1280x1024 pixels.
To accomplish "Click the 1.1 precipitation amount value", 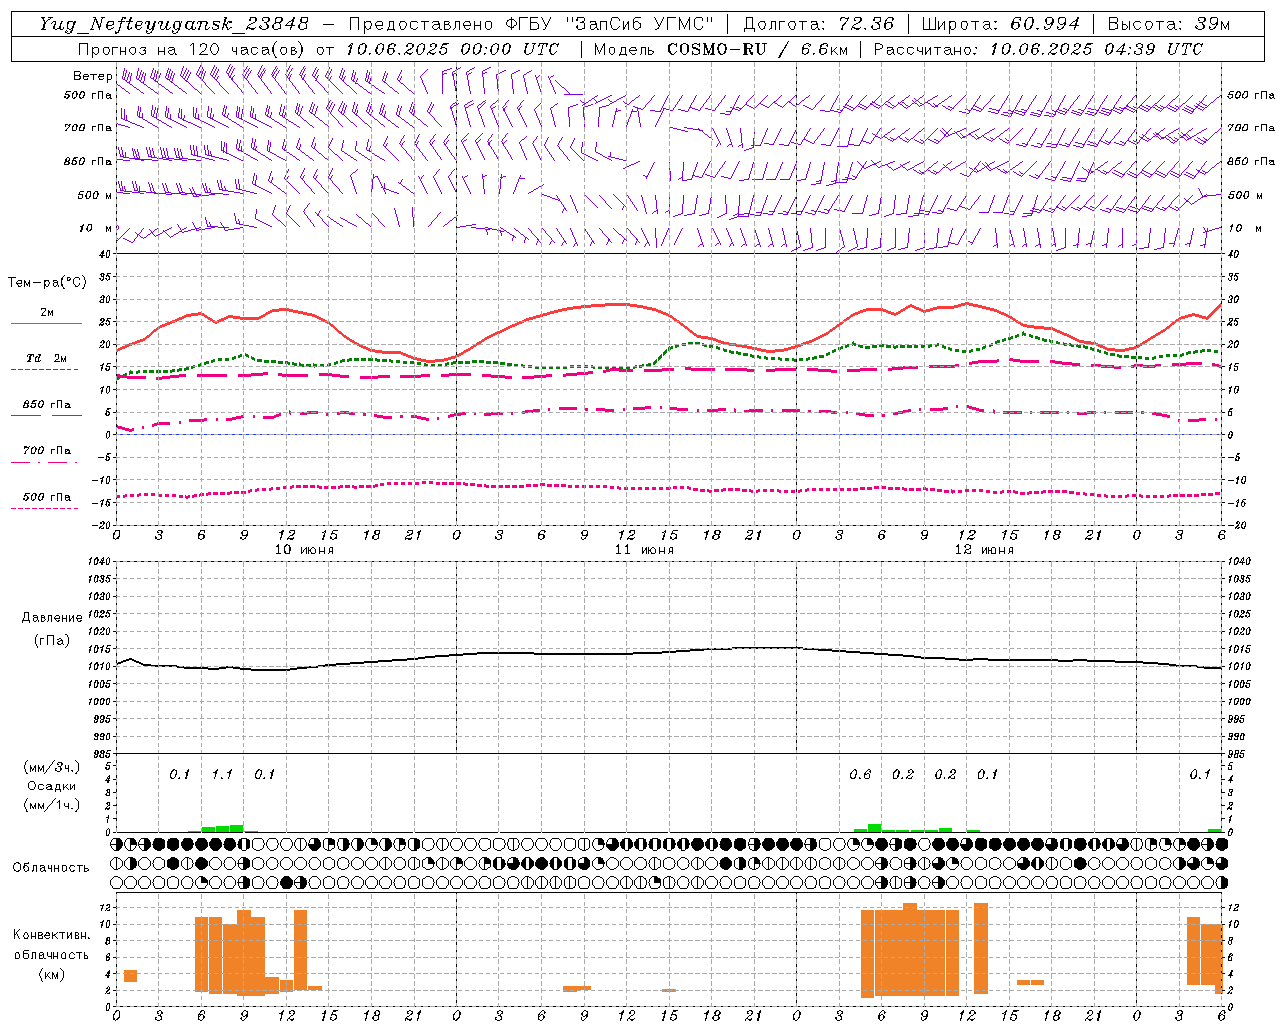I will (222, 774).
